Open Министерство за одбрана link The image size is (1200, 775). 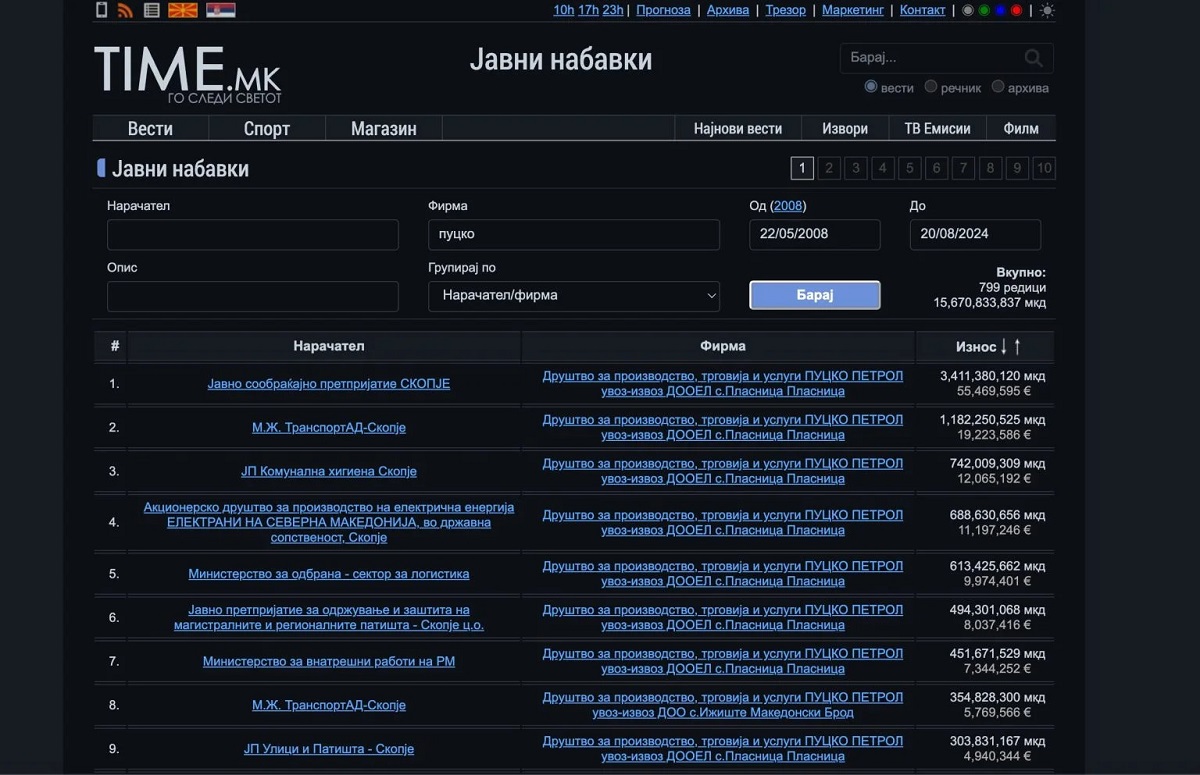(328, 574)
